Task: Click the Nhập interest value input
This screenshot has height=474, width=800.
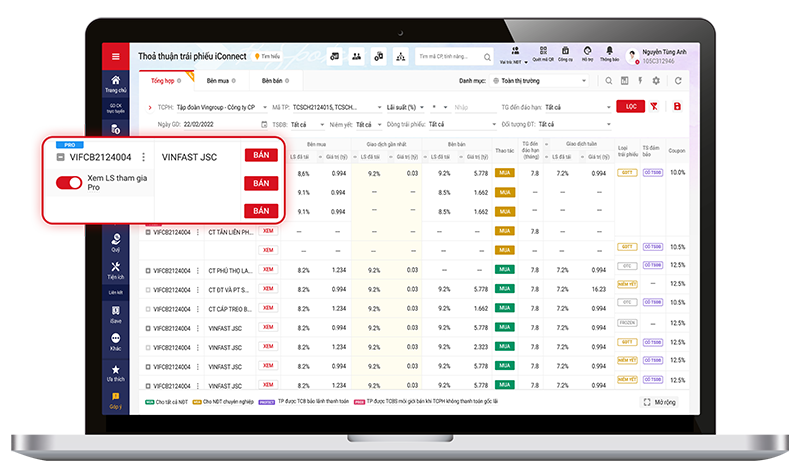Action: [474, 107]
